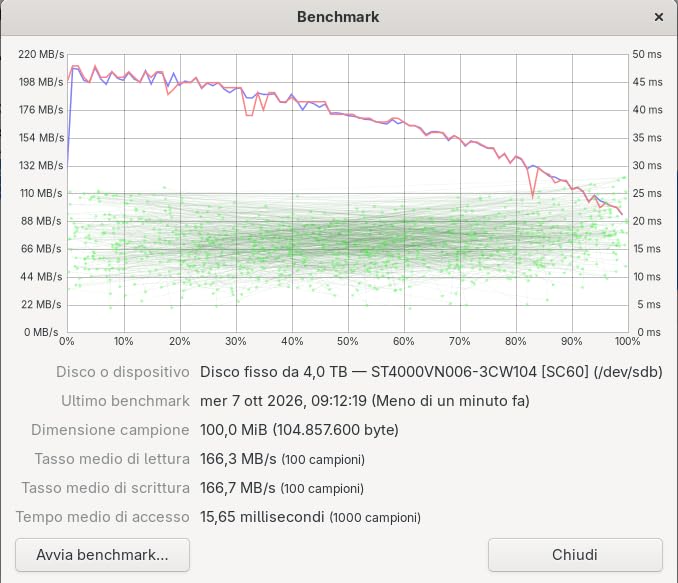Click the 30% x-axis label
Viewport: 678px width, 583px height.
click(x=236, y=342)
